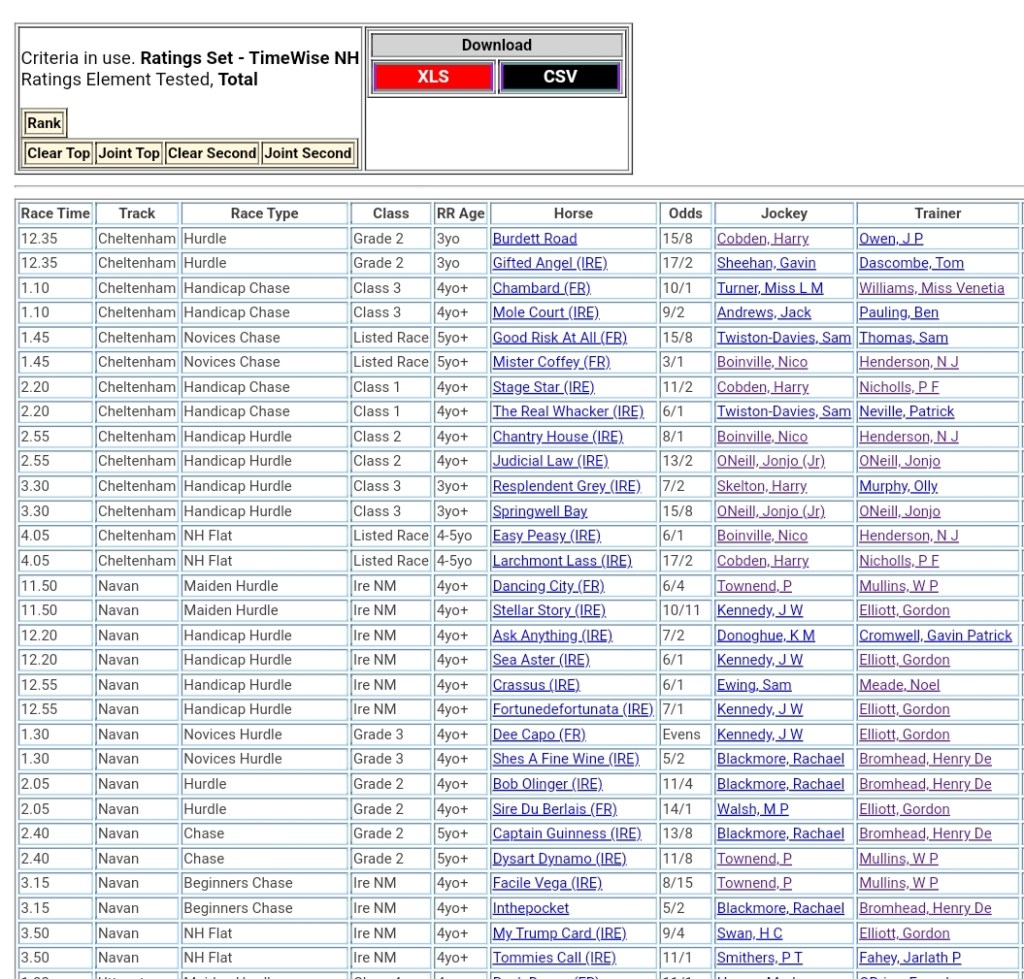The width and height of the screenshot is (1024, 979).
Task: Select trainer Cromwell, Gavin Patrick
Action: (935, 635)
